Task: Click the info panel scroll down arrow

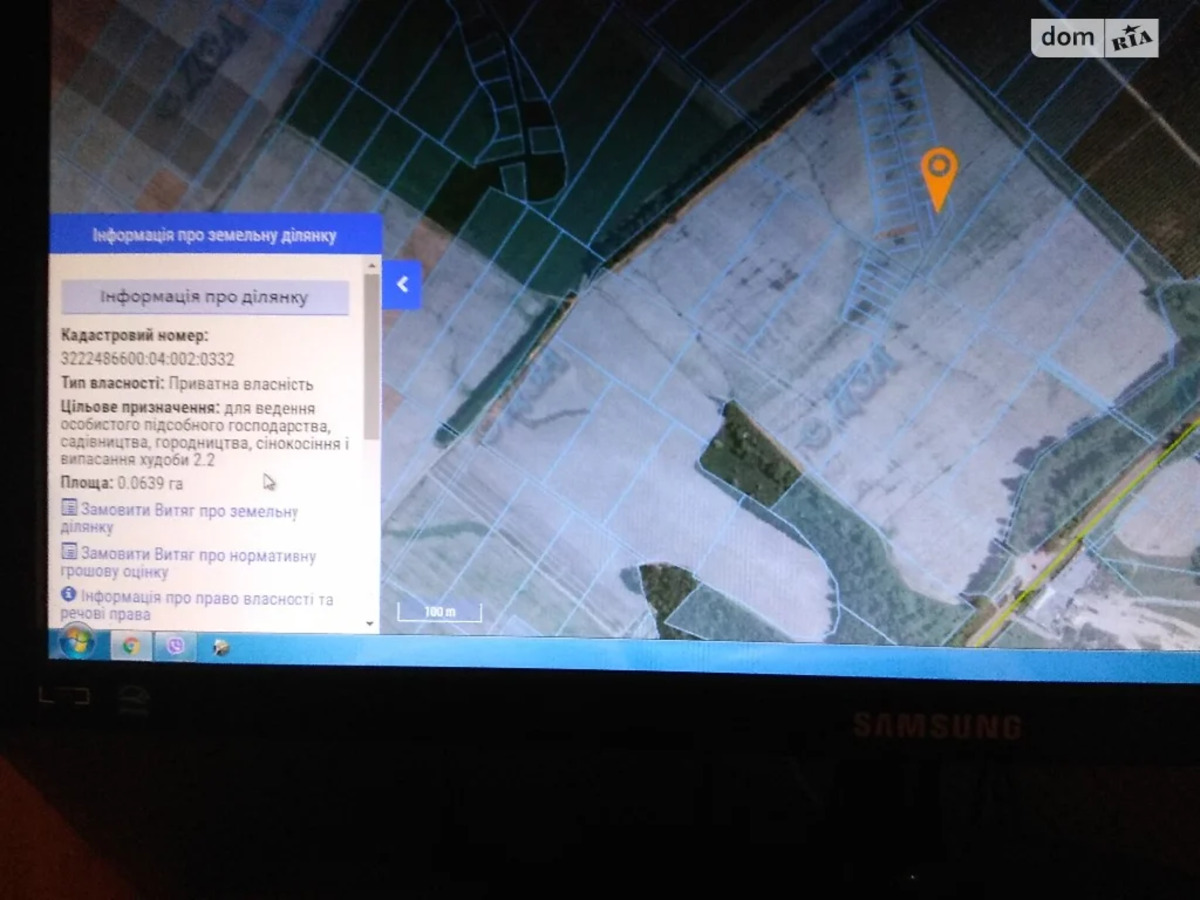Action: point(372,623)
